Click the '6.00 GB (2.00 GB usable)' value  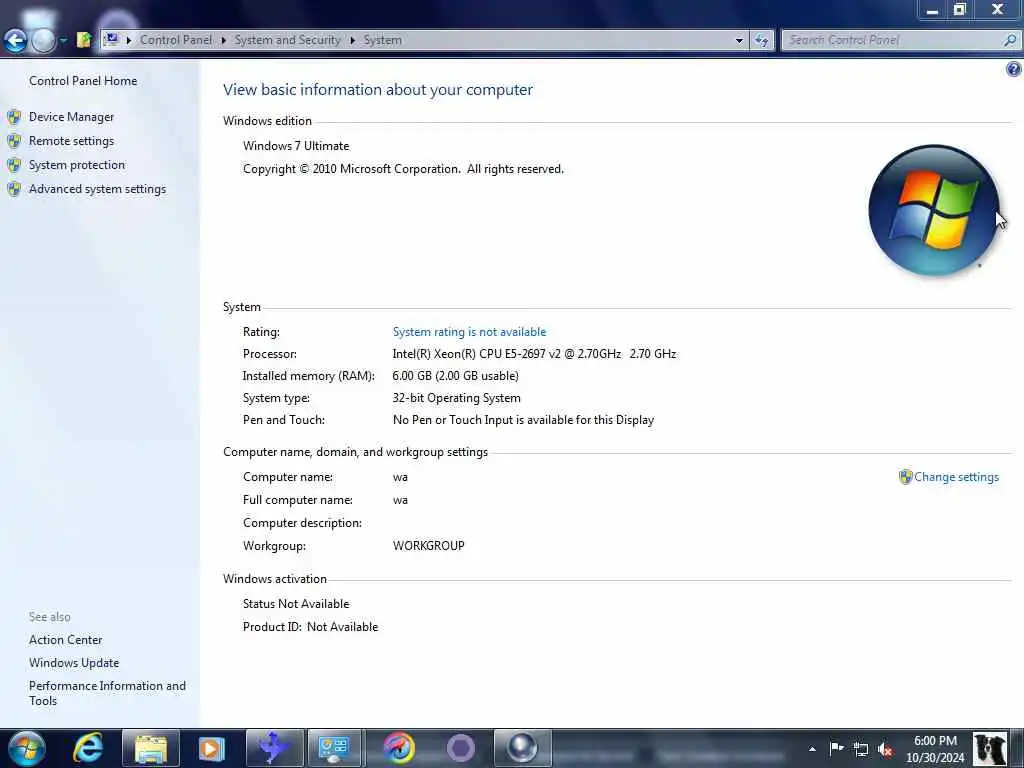click(x=455, y=376)
